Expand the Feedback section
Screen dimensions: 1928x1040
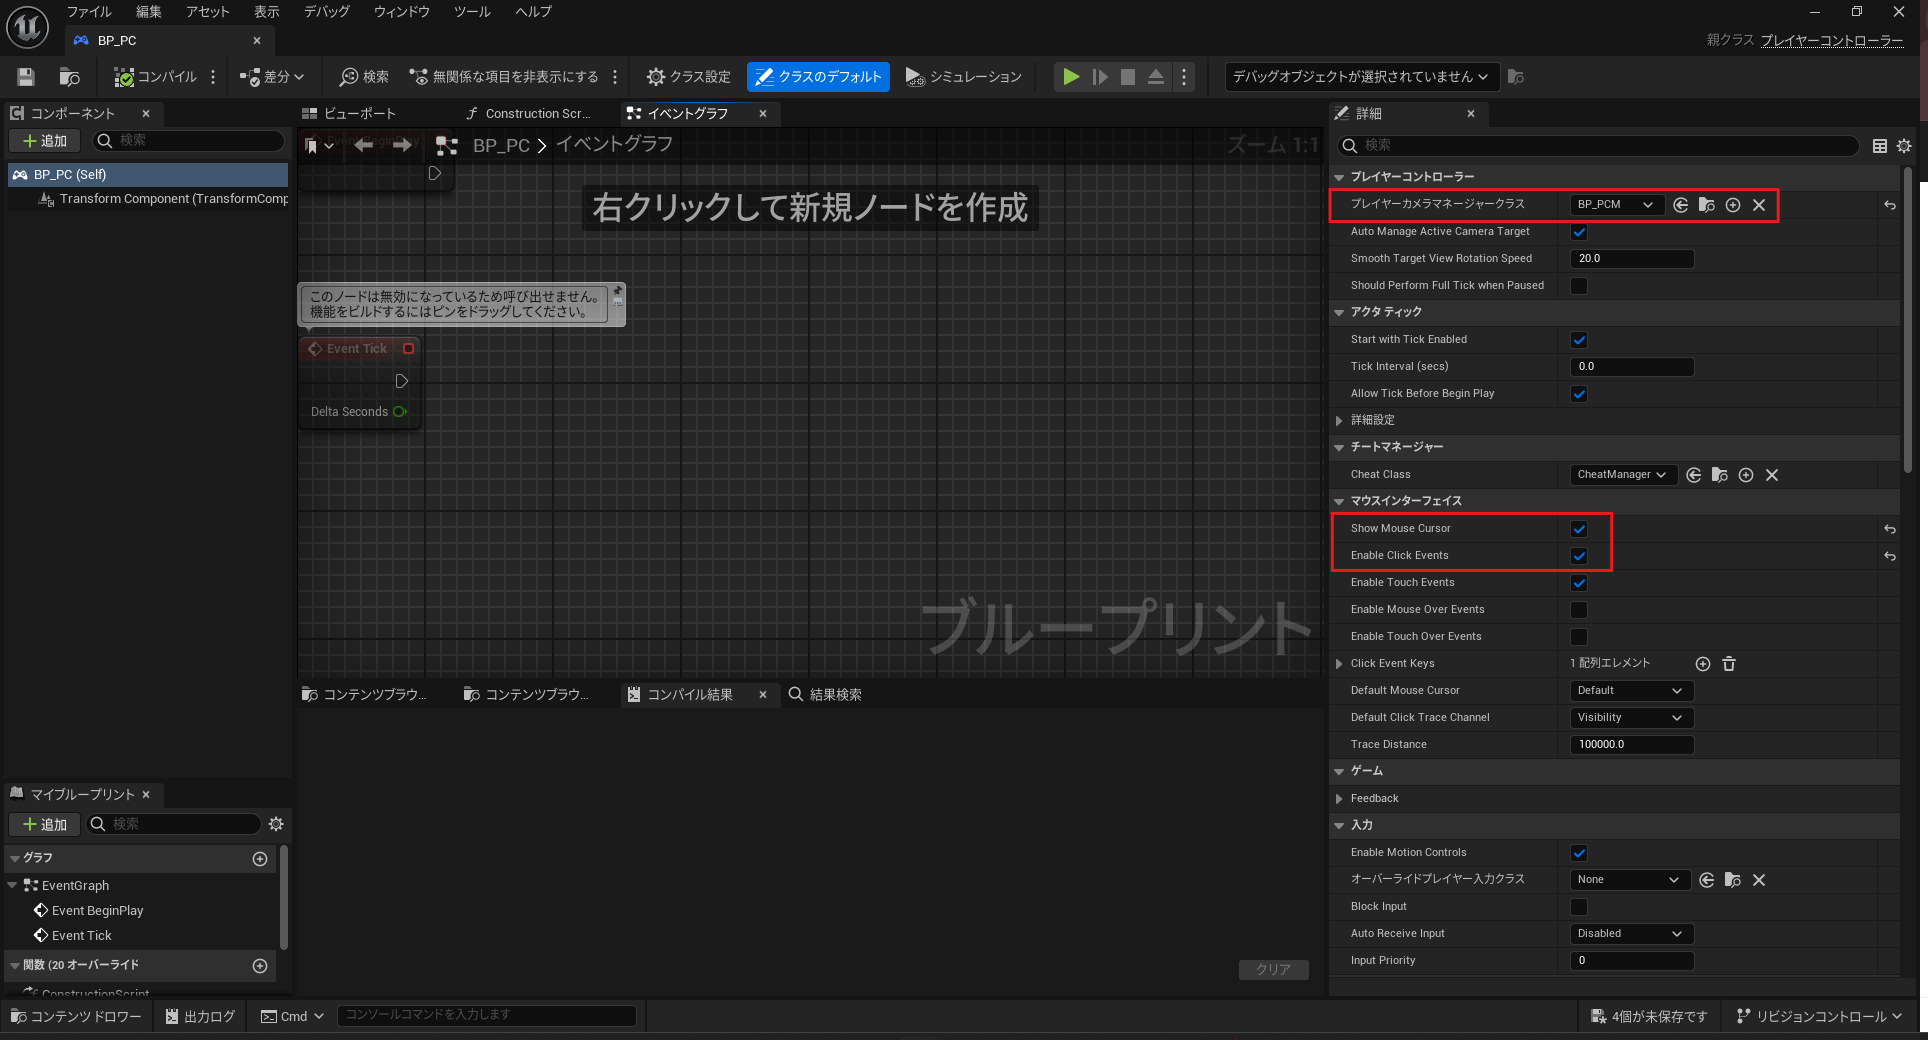pyautogui.click(x=1339, y=799)
